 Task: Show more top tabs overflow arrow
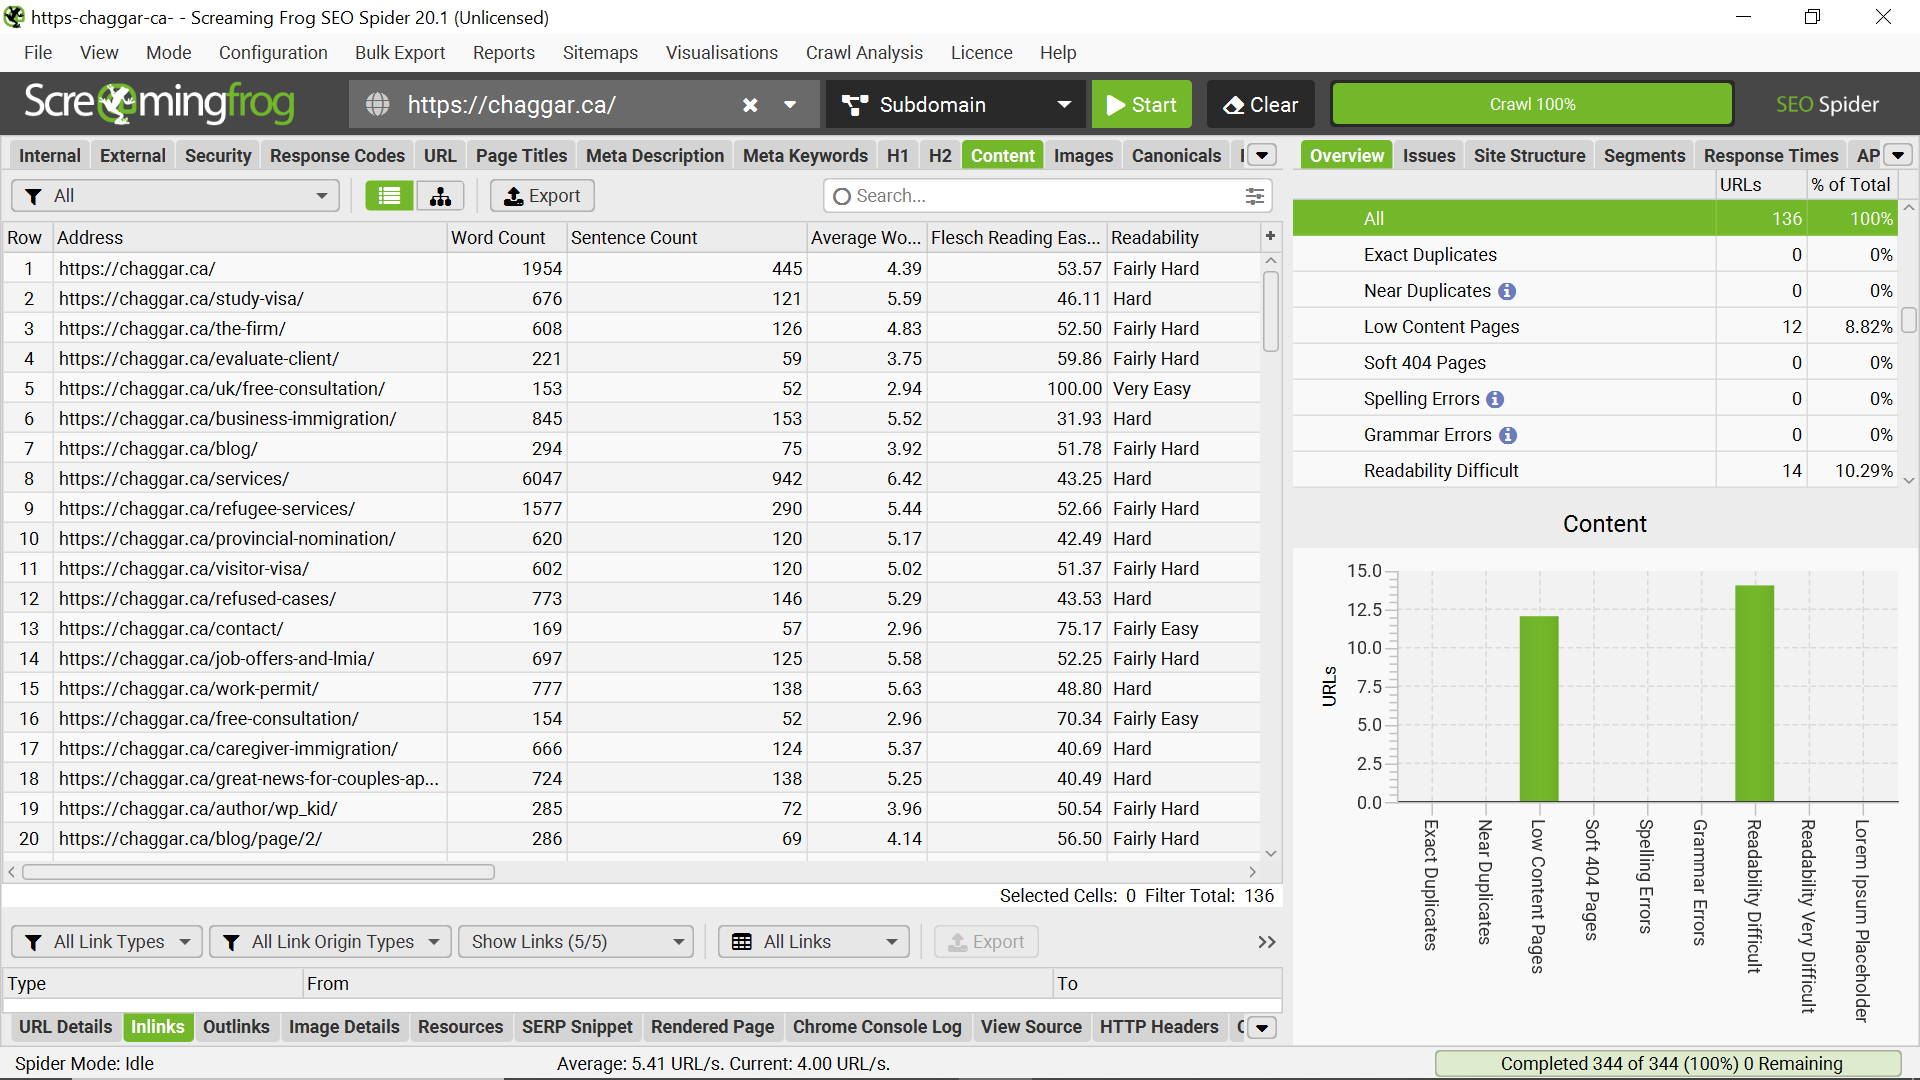pos(1263,156)
